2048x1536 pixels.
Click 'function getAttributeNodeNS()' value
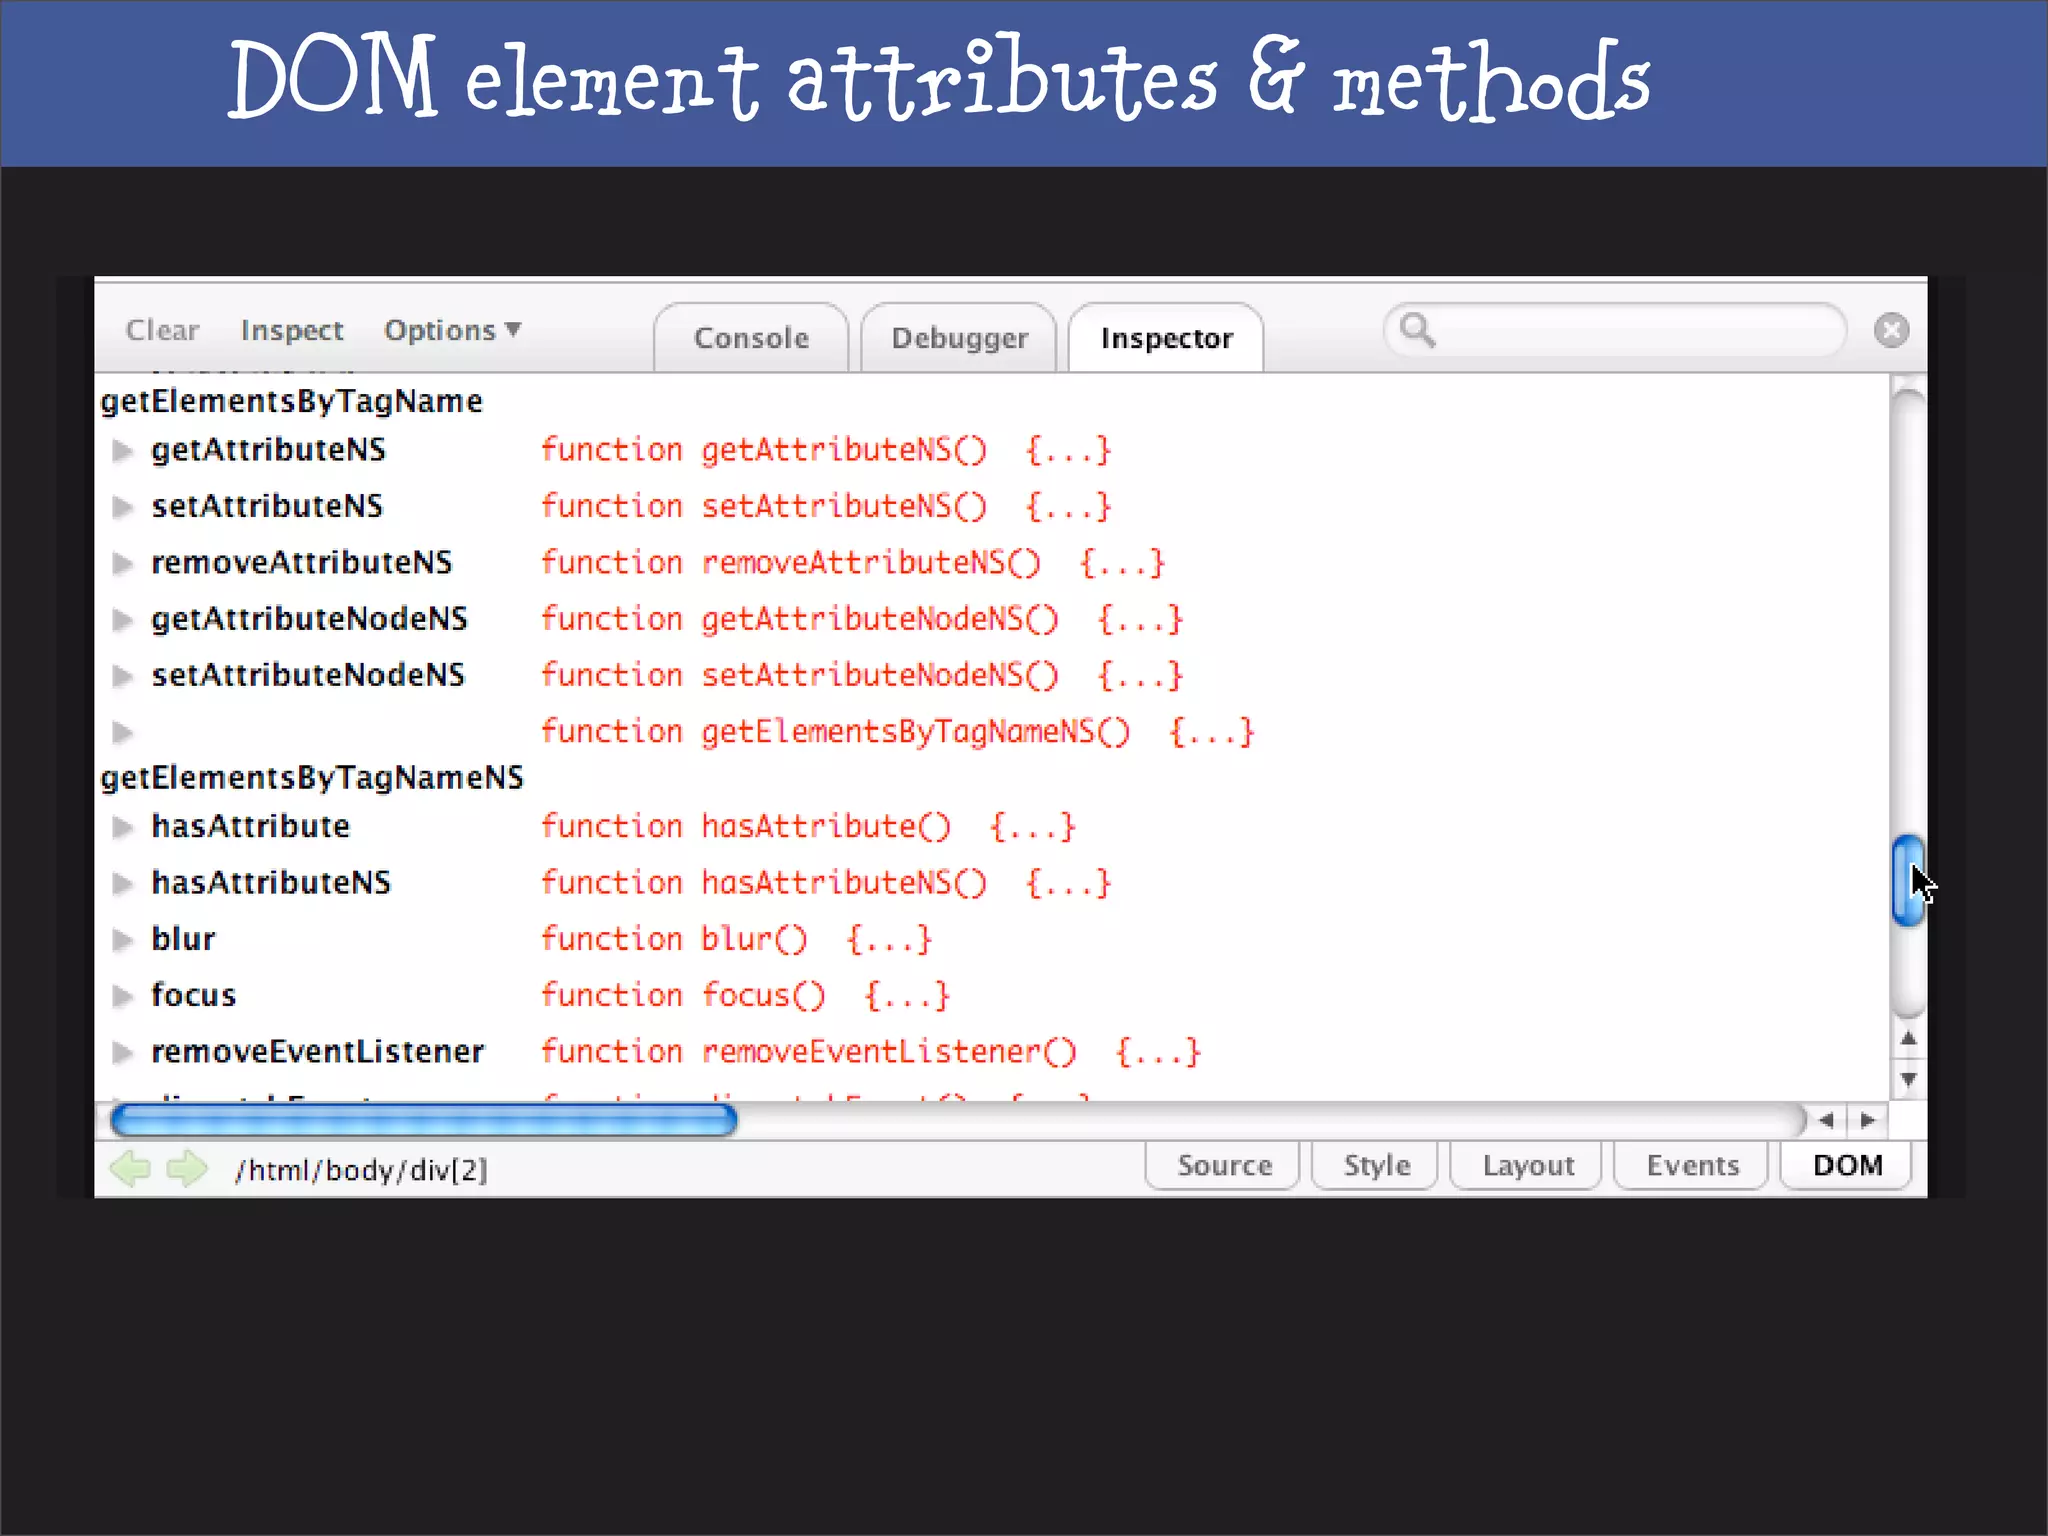[862, 620]
